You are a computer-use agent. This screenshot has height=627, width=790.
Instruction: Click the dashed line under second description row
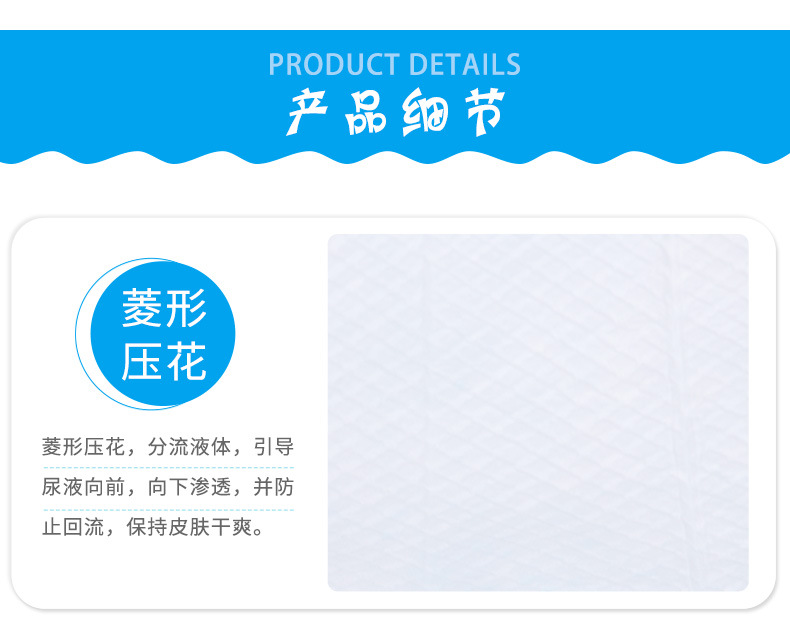coord(168,510)
